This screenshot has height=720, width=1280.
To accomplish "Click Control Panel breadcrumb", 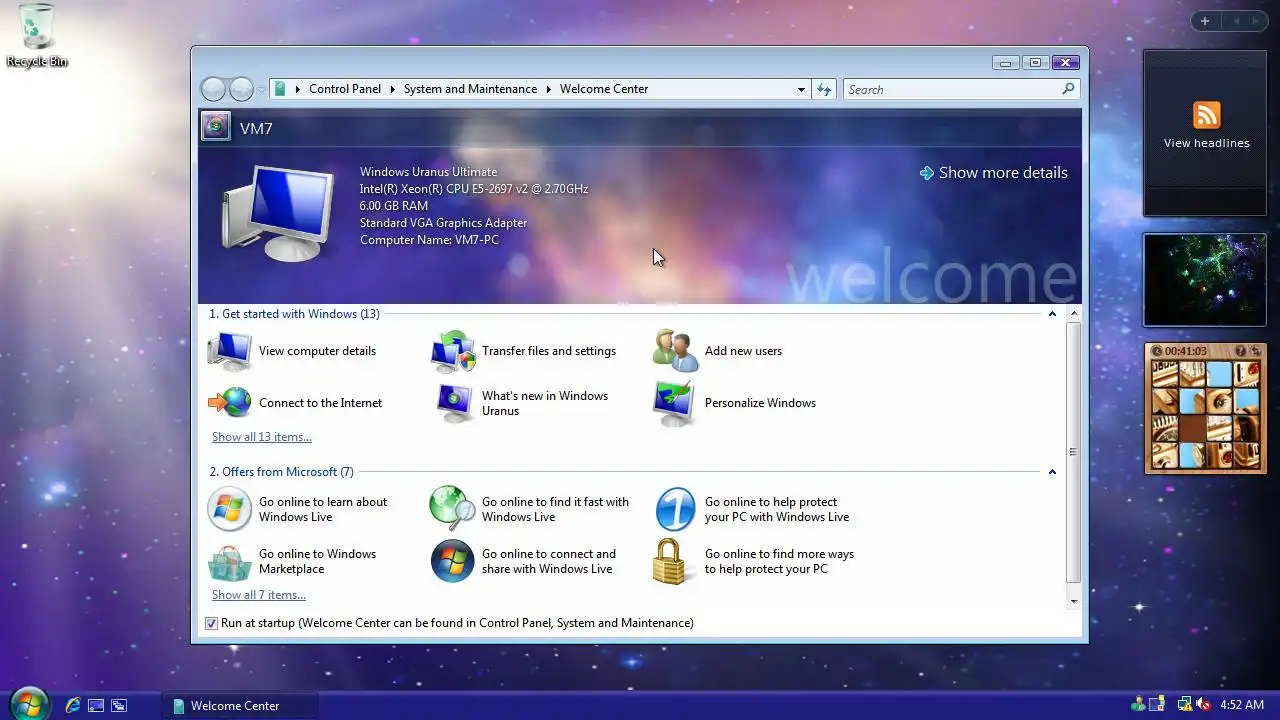I will (x=345, y=89).
